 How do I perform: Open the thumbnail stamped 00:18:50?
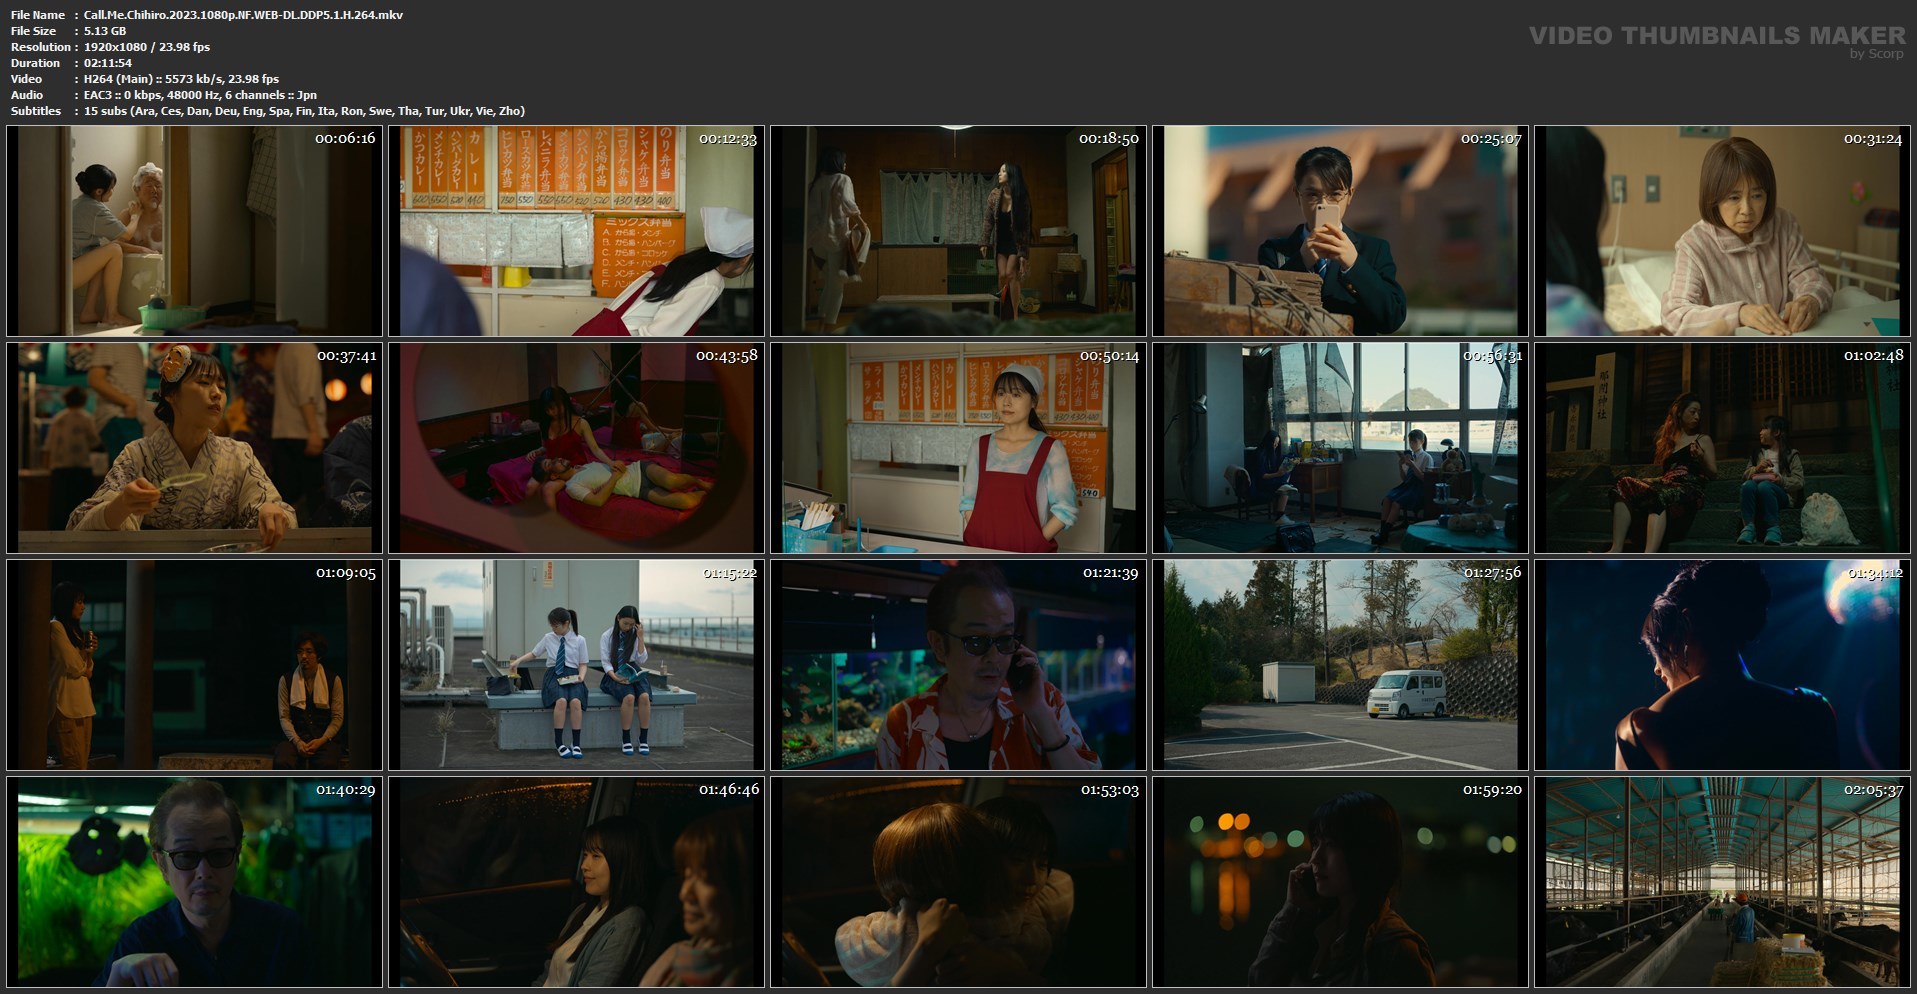click(958, 230)
